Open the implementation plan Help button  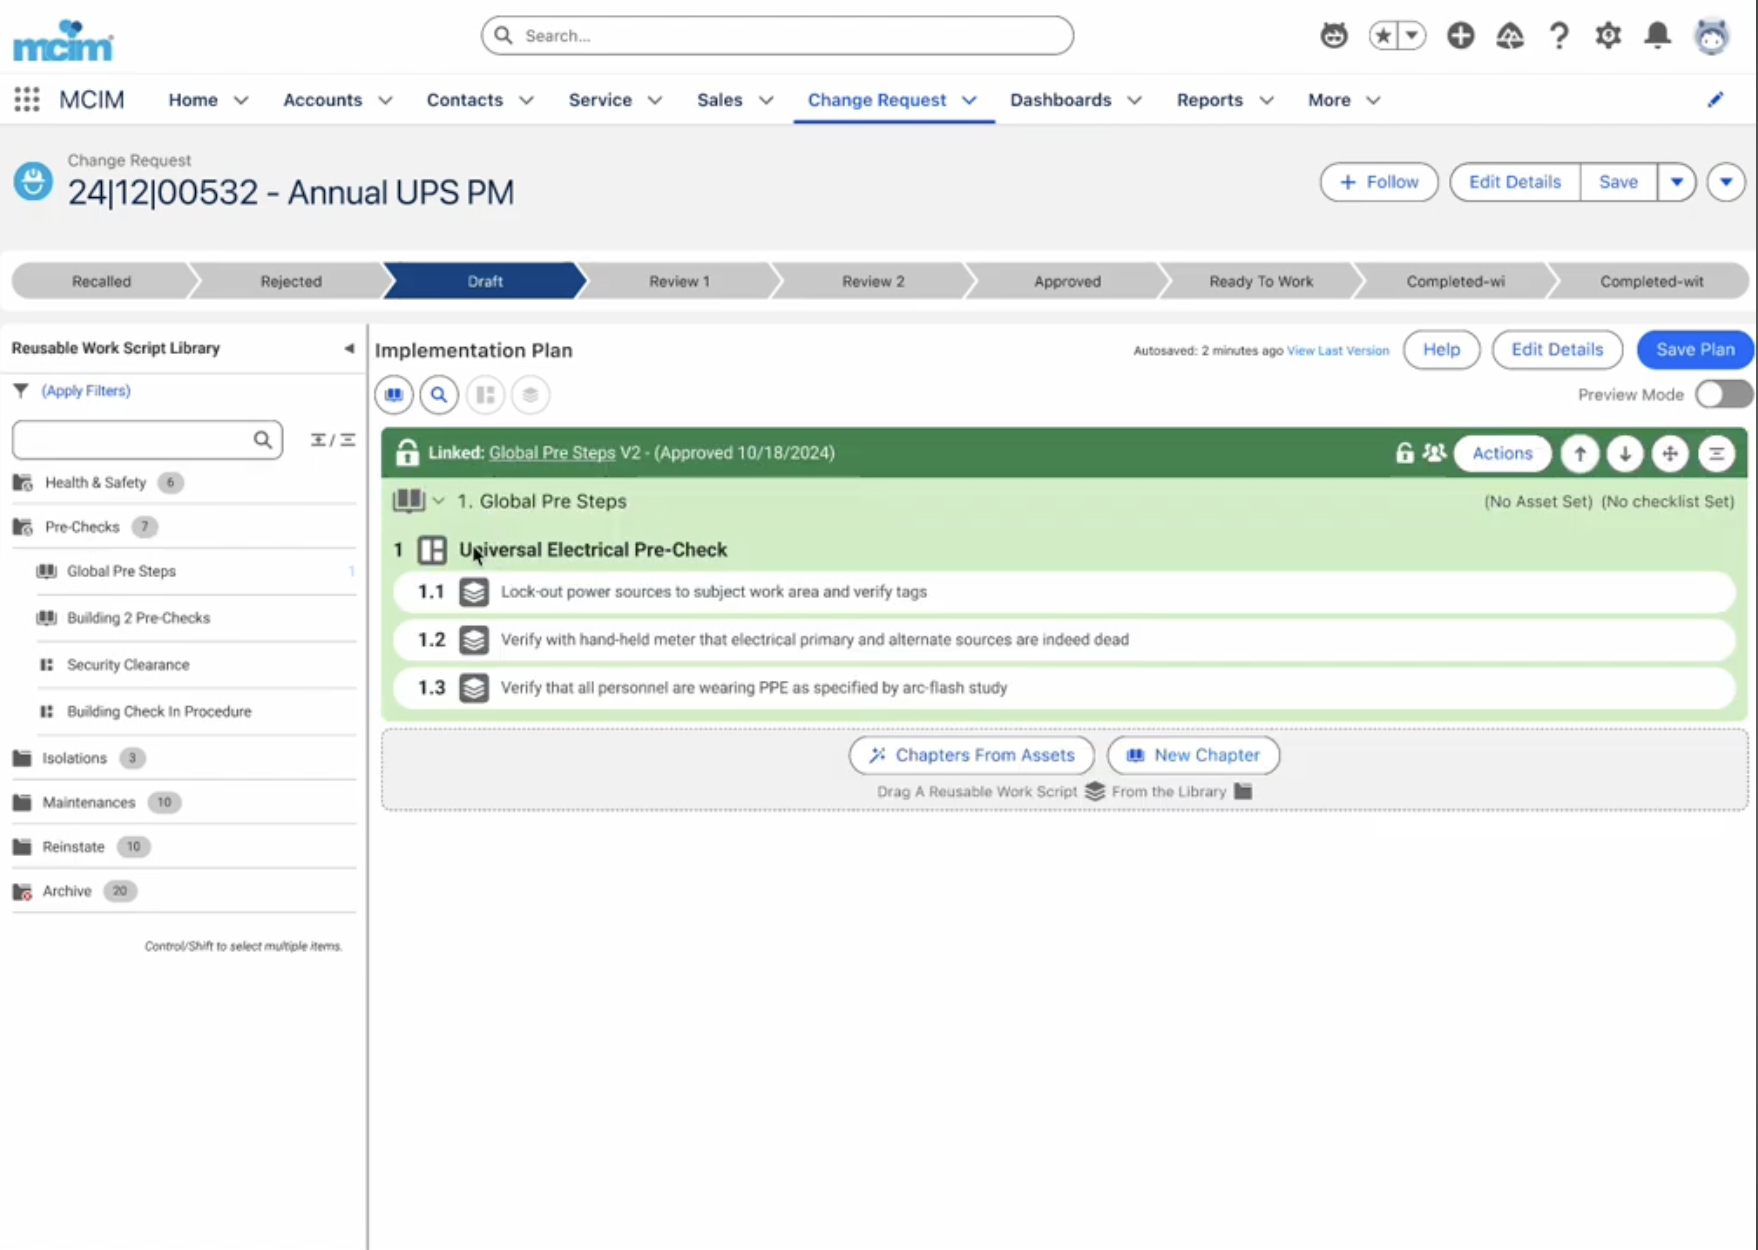[1441, 349]
